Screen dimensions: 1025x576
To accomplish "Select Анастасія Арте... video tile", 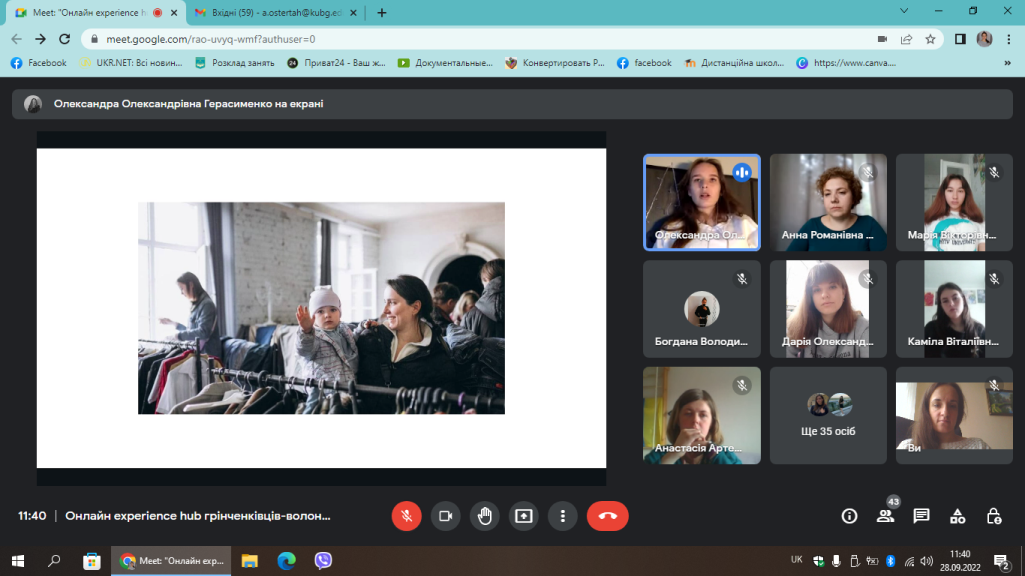I will click(x=701, y=416).
